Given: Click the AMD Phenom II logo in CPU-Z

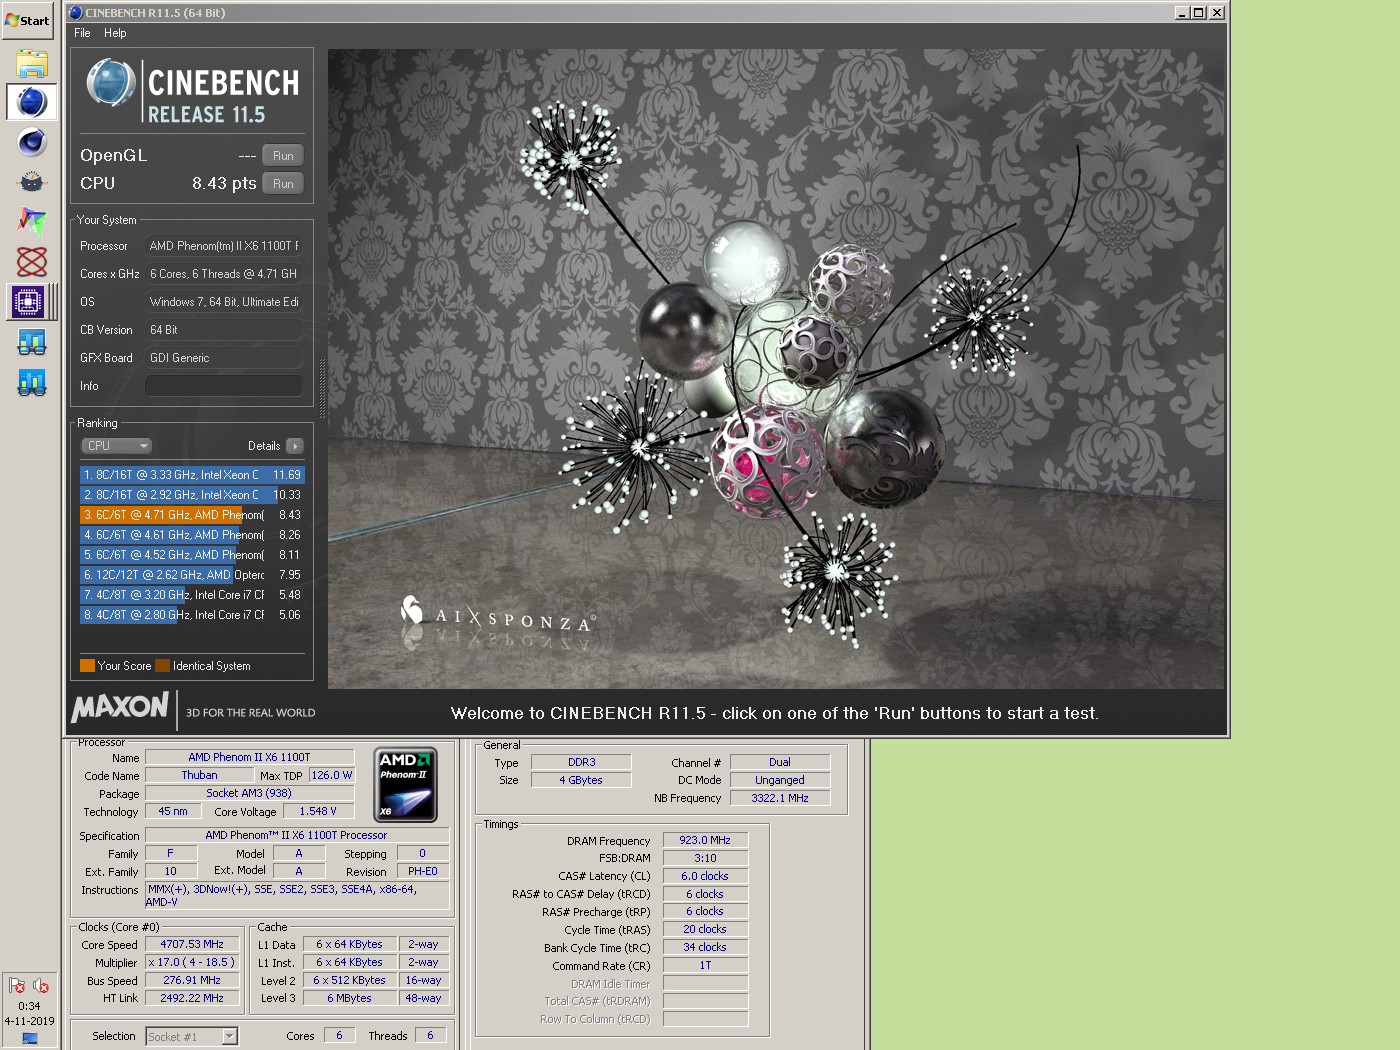Looking at the screenshot, I should (406, 785).
